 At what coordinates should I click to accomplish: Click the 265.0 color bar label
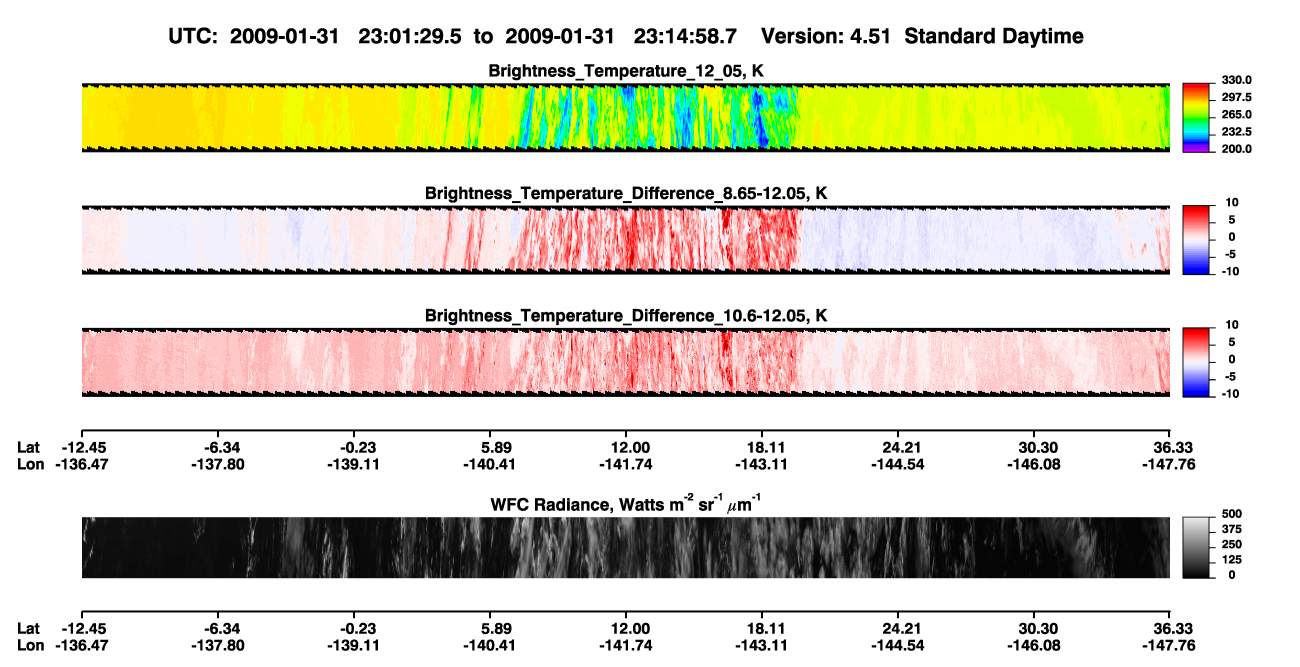[1236, 114]
